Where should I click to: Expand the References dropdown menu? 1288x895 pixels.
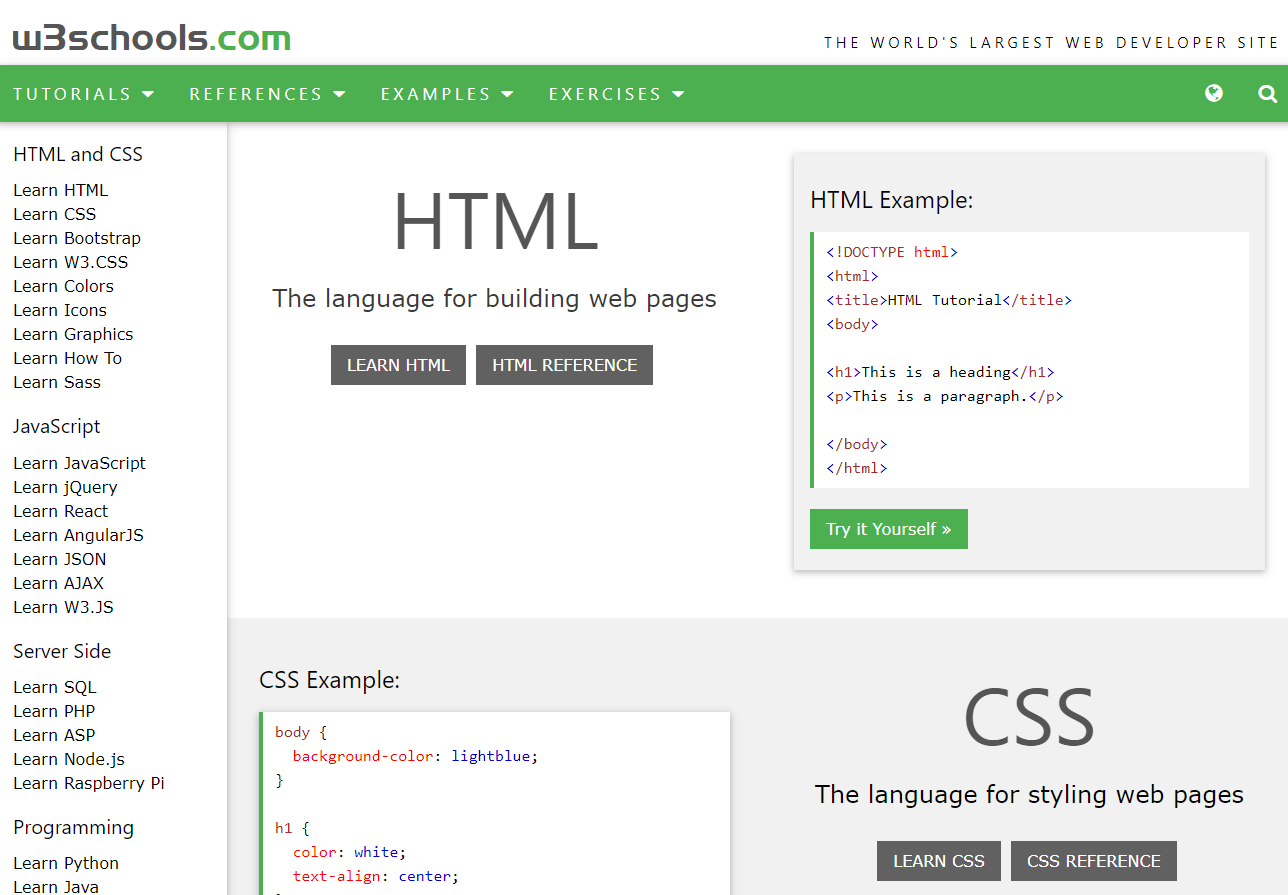[x=267, y=94]
